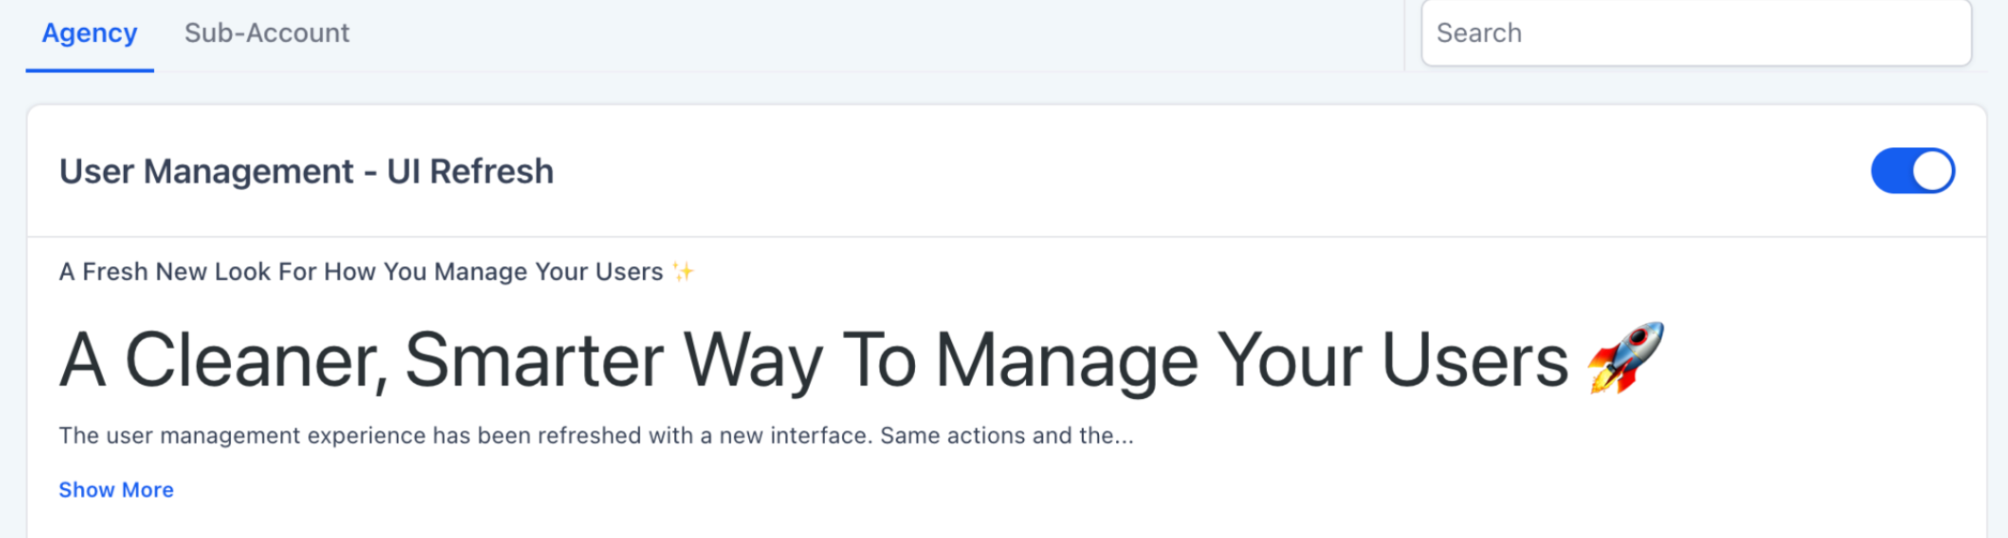Click the 'A Cleaner, Smarter Way' headline

coord(813,359)
